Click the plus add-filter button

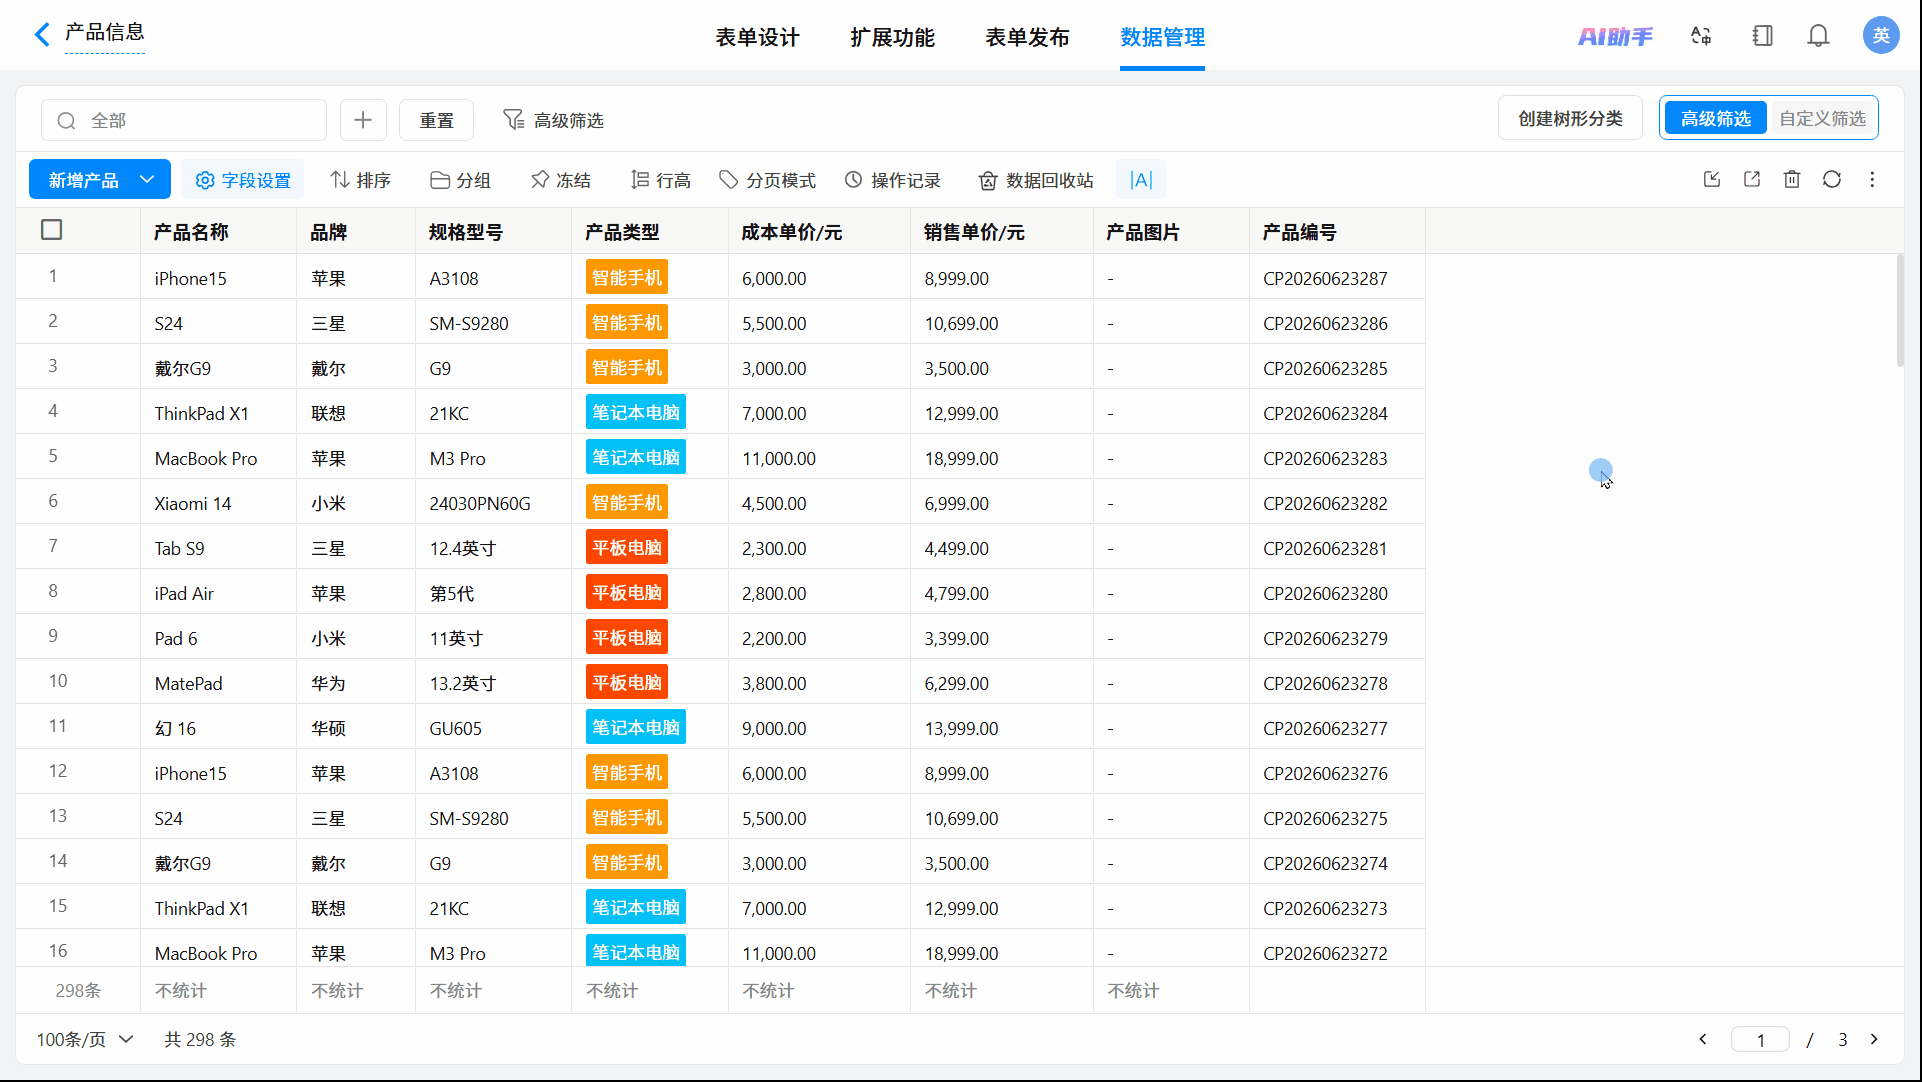(363, 120)
